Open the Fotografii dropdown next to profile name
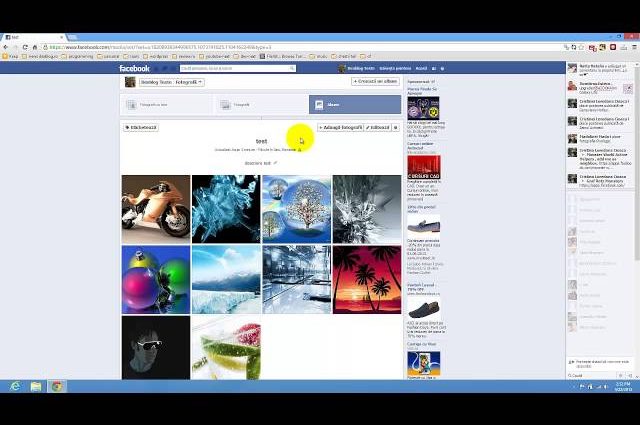The height and width of the screenshot is (425, 640). (x=171, y=82)
